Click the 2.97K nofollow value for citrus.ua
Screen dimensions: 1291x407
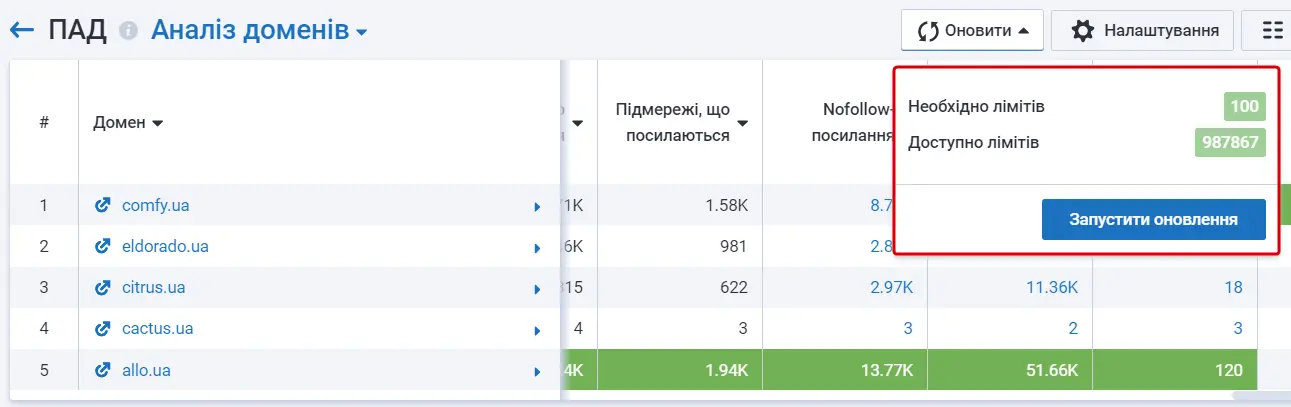pos(891,287)
